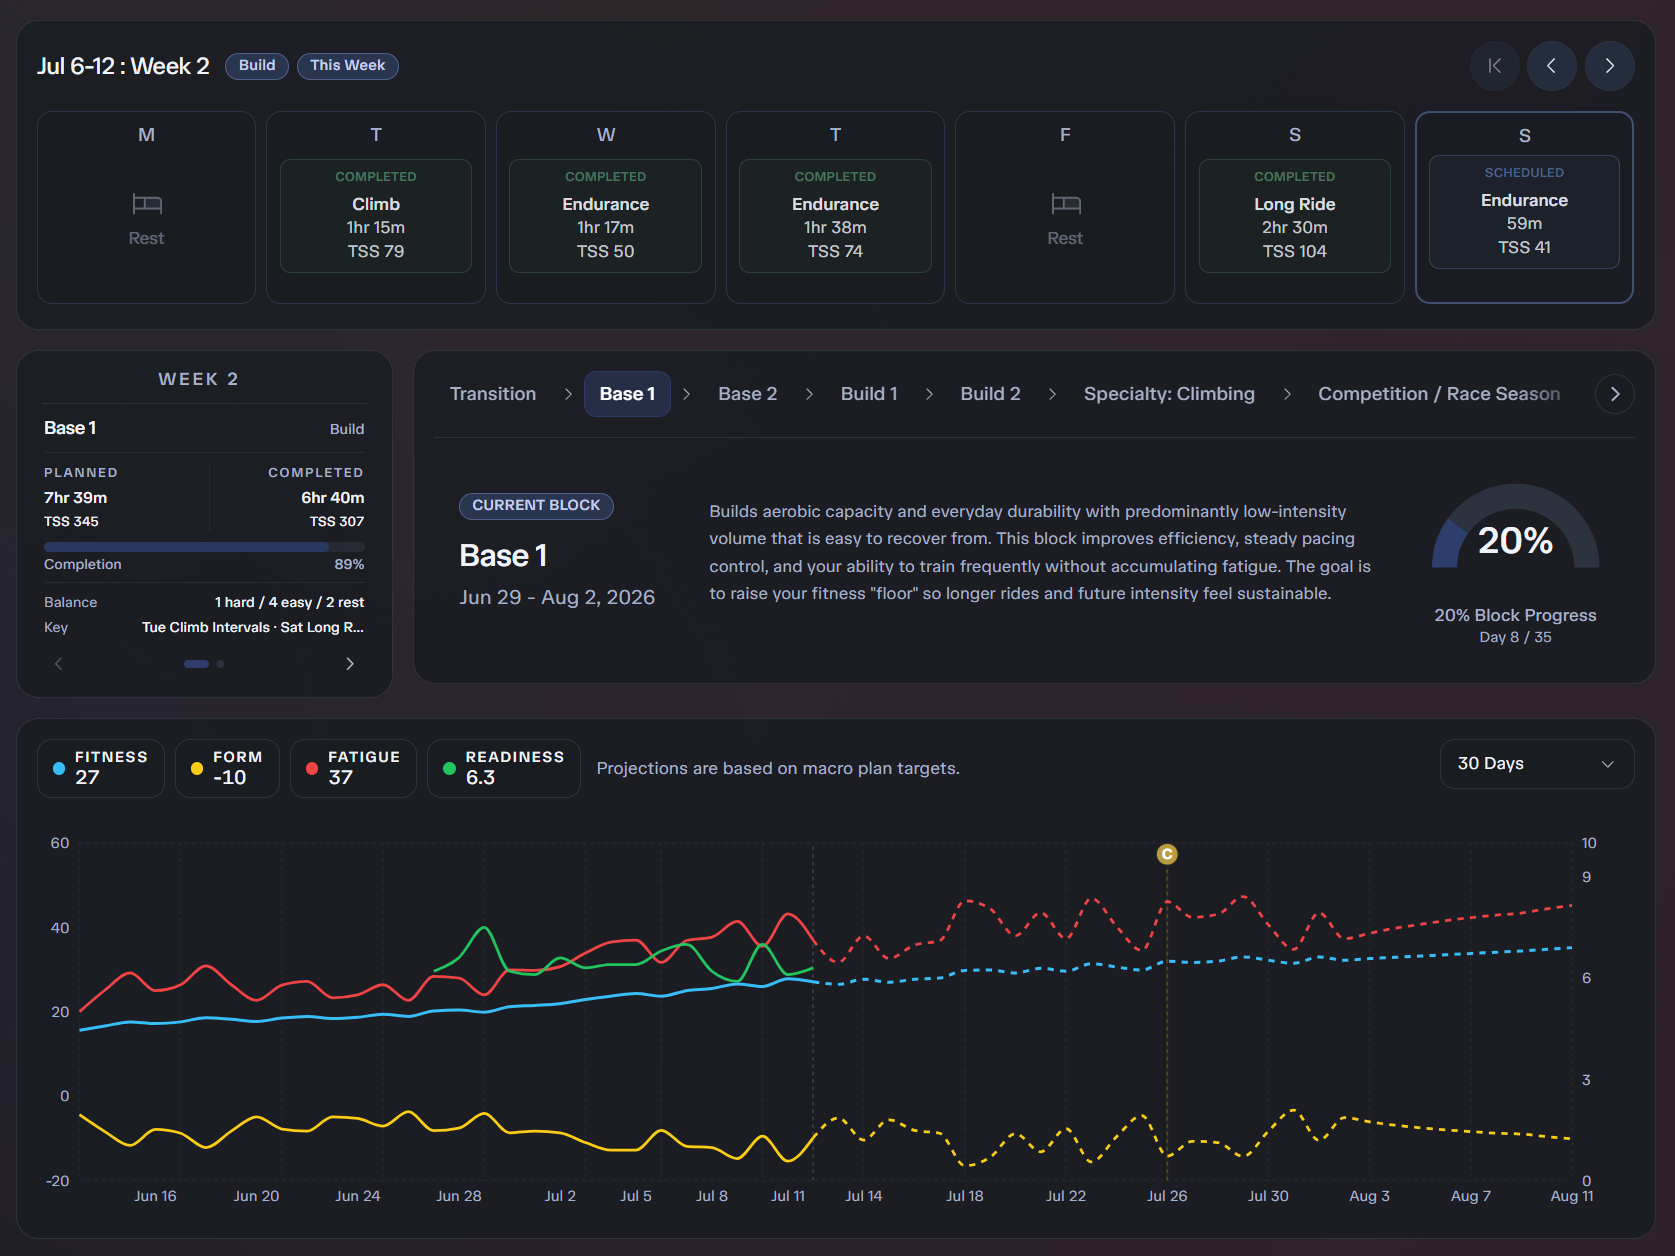Image resolution: width=1675 pixels, height=1256 pixels.
Task: Select the Monday rest day card
Action: pos(147,207)
